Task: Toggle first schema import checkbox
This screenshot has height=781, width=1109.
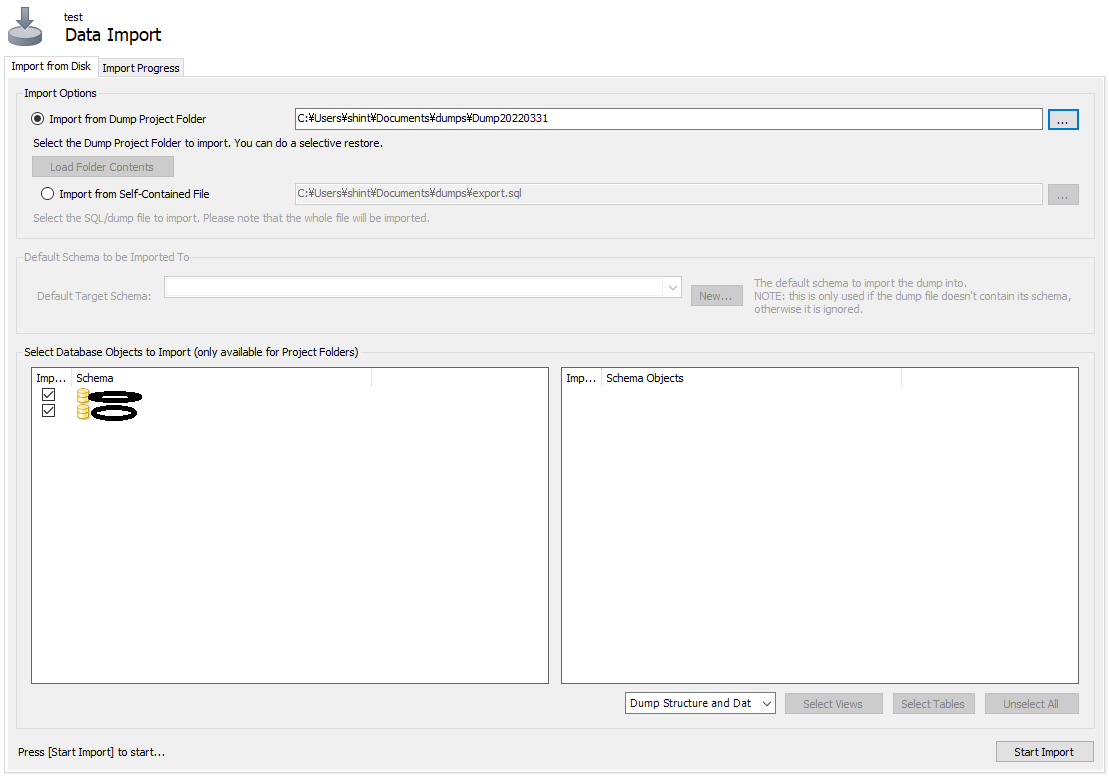Action: click(x=48, y=395)
